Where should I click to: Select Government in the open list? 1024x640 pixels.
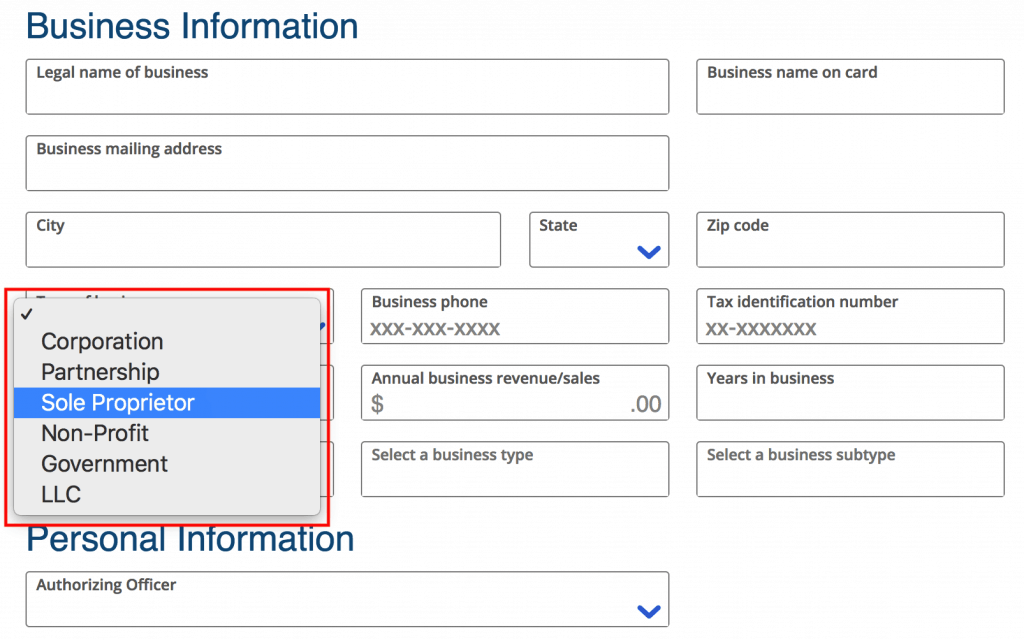point(104,464)
